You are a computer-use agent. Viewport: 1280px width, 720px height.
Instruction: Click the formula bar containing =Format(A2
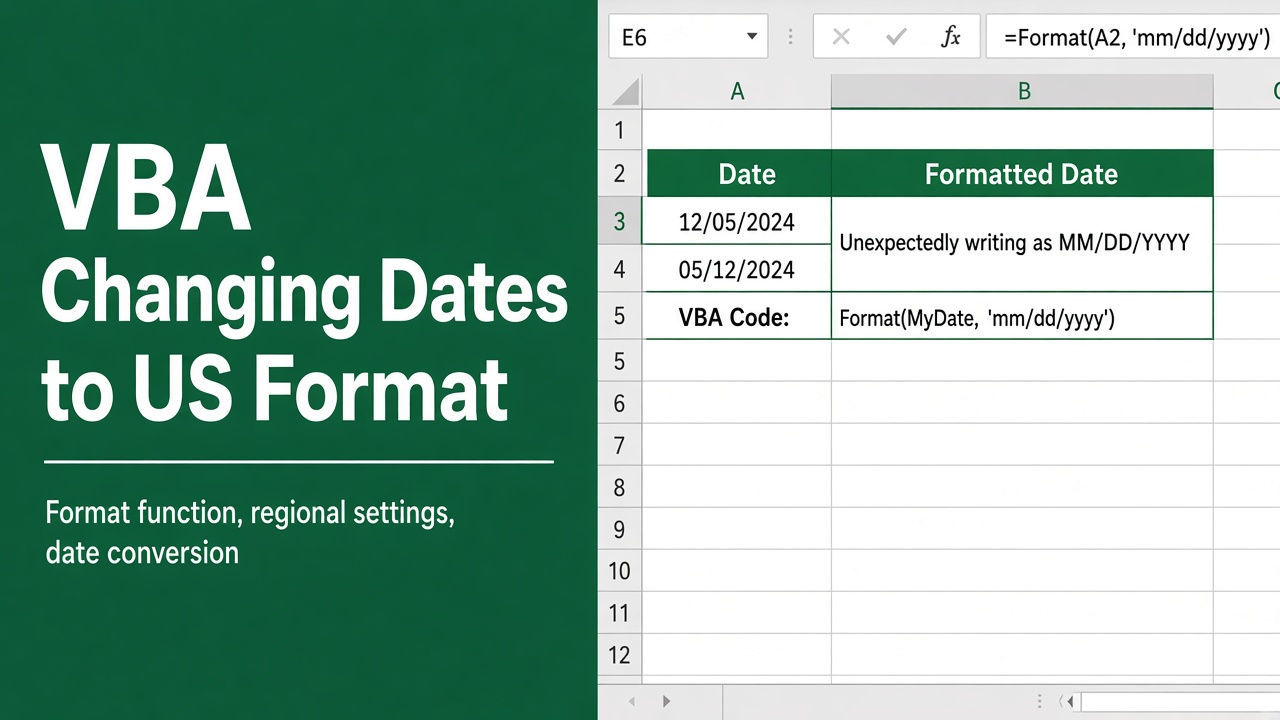point(1133,38)
